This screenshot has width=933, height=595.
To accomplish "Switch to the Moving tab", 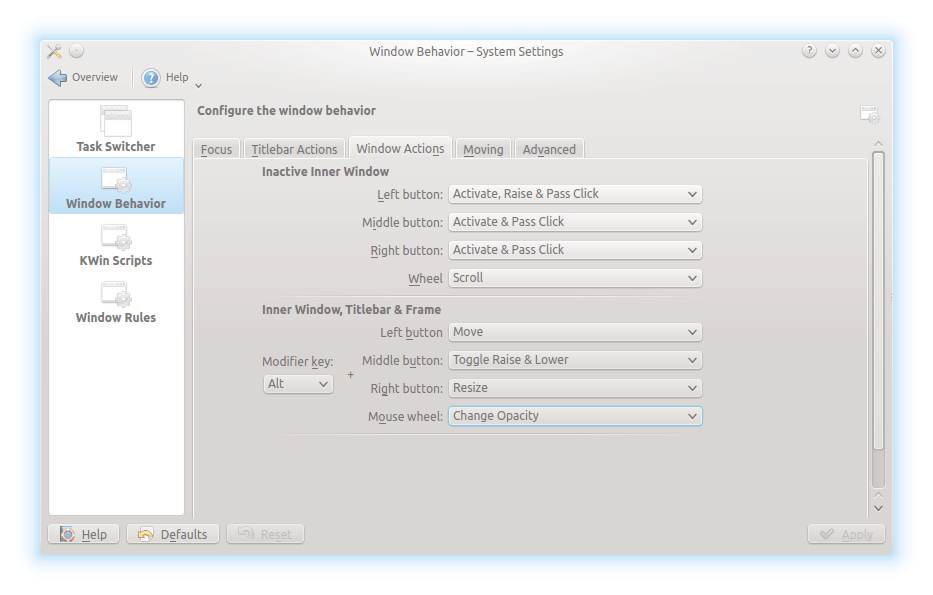I will (x=483, y=149).
